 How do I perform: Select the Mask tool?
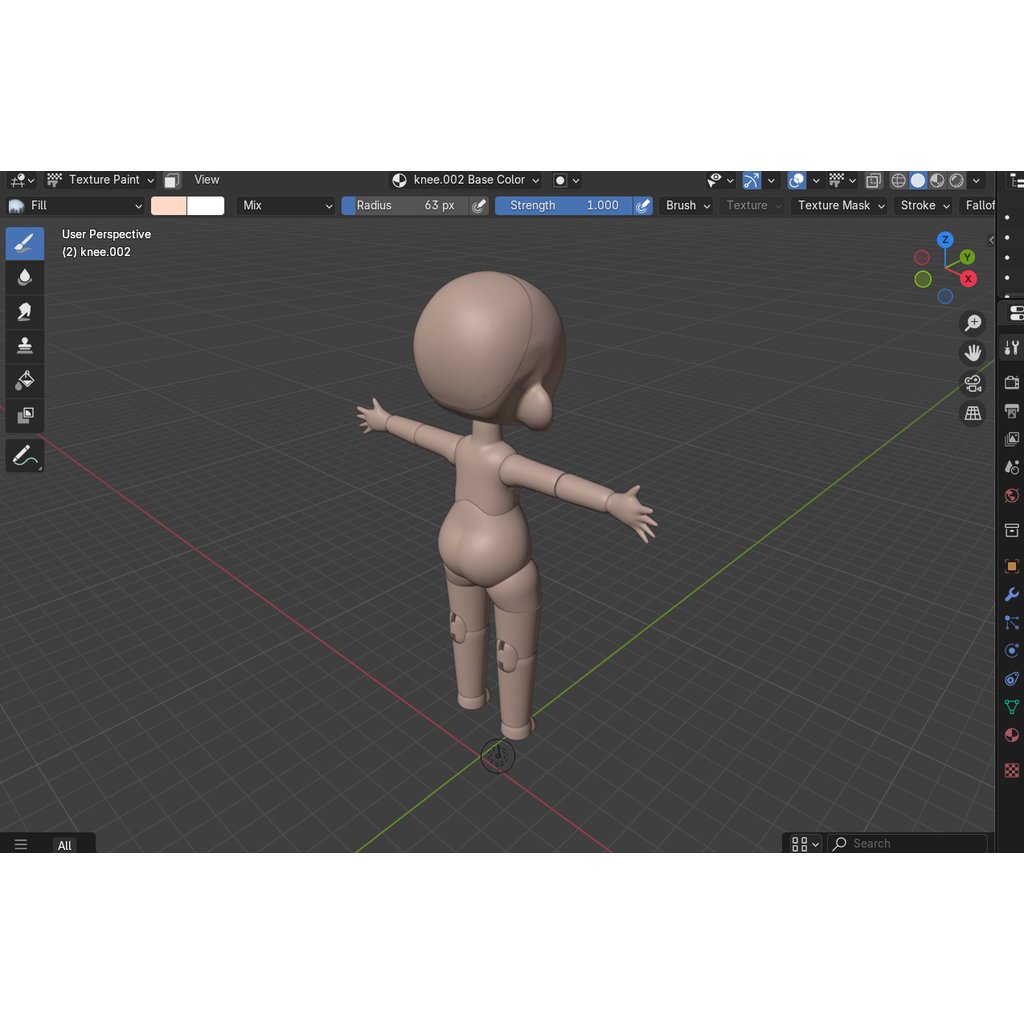point(25,415)
